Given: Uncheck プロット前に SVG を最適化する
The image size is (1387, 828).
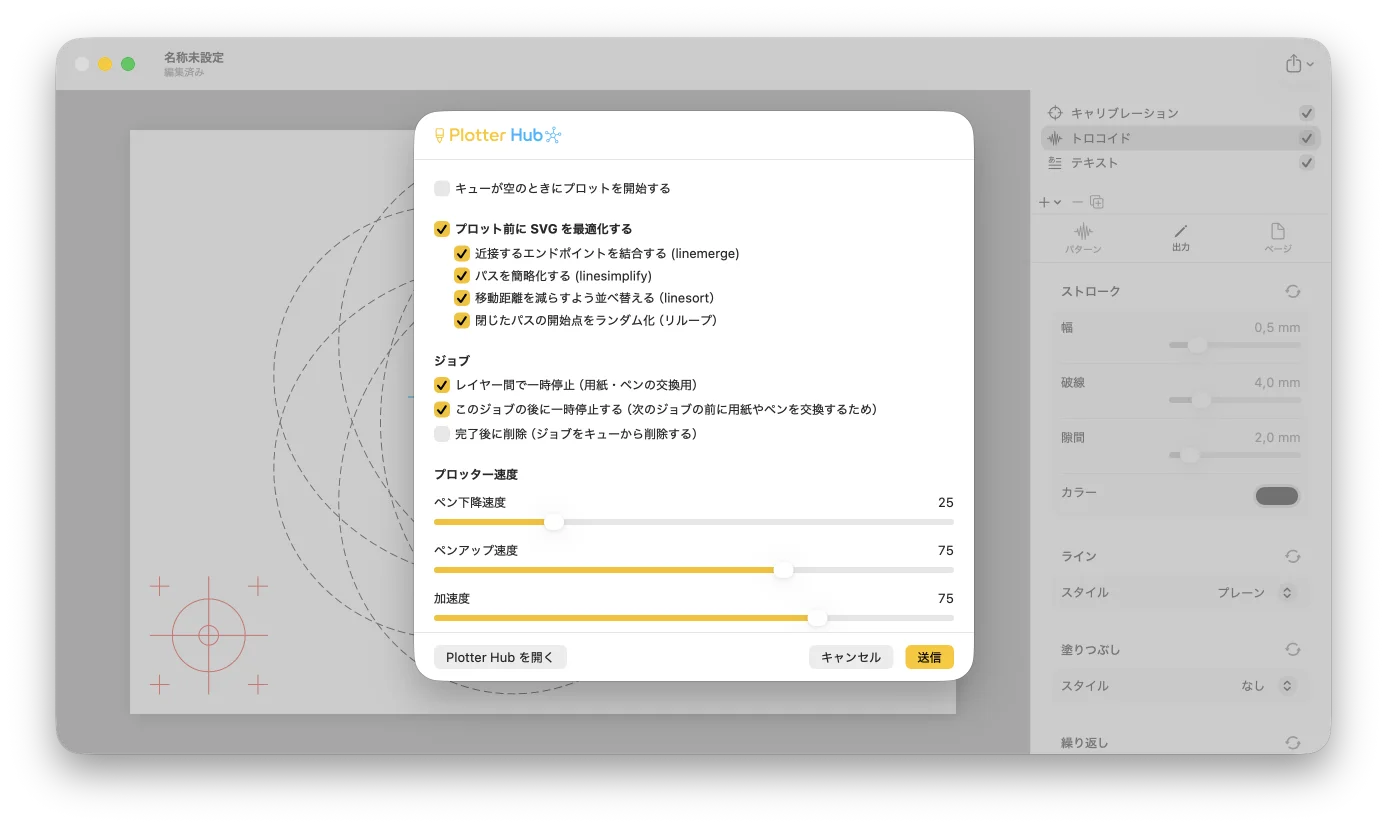Looking at the screenshot, I should coord(442,229).
